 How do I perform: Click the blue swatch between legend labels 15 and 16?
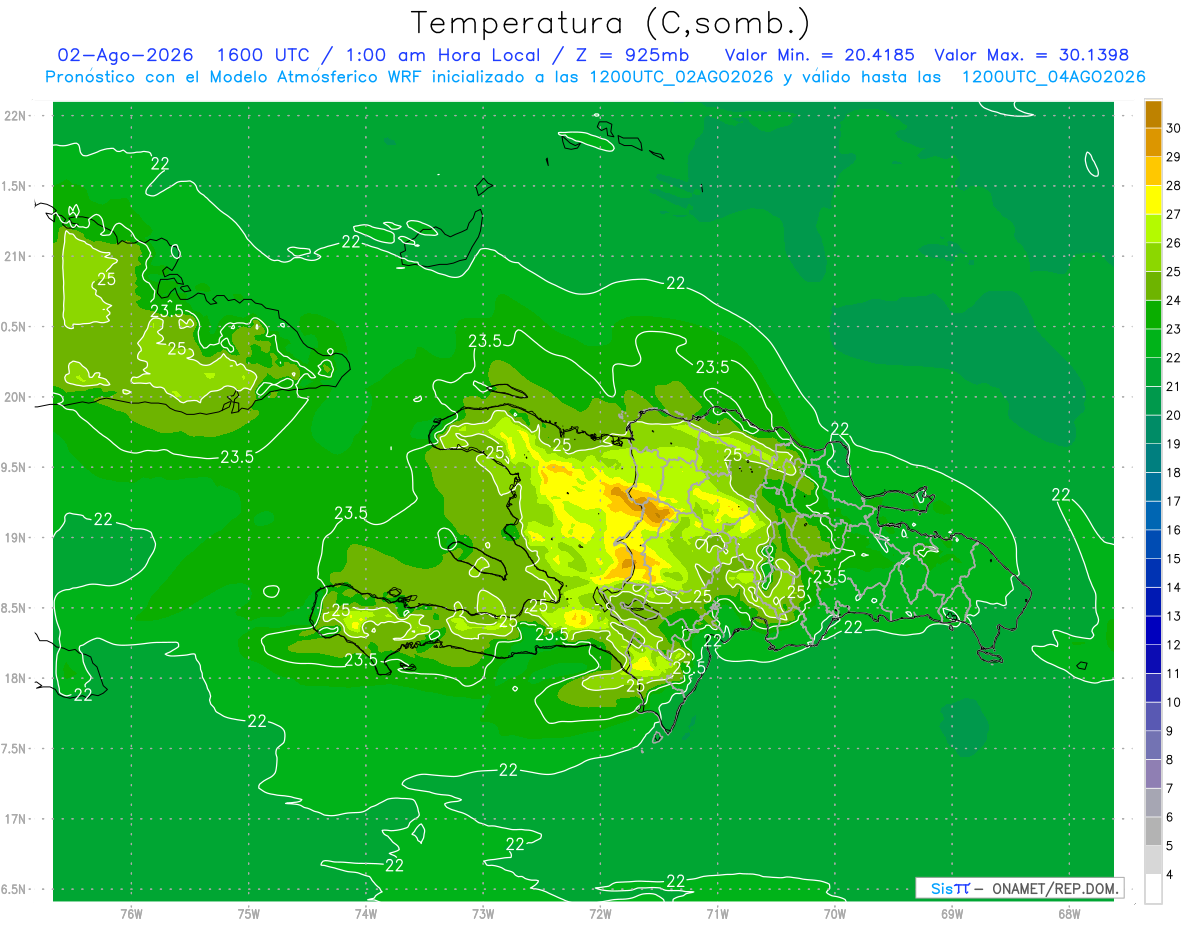1153,544
